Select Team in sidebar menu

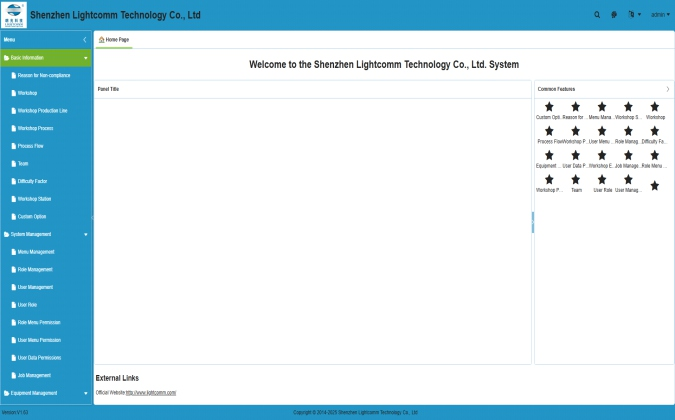46,164
